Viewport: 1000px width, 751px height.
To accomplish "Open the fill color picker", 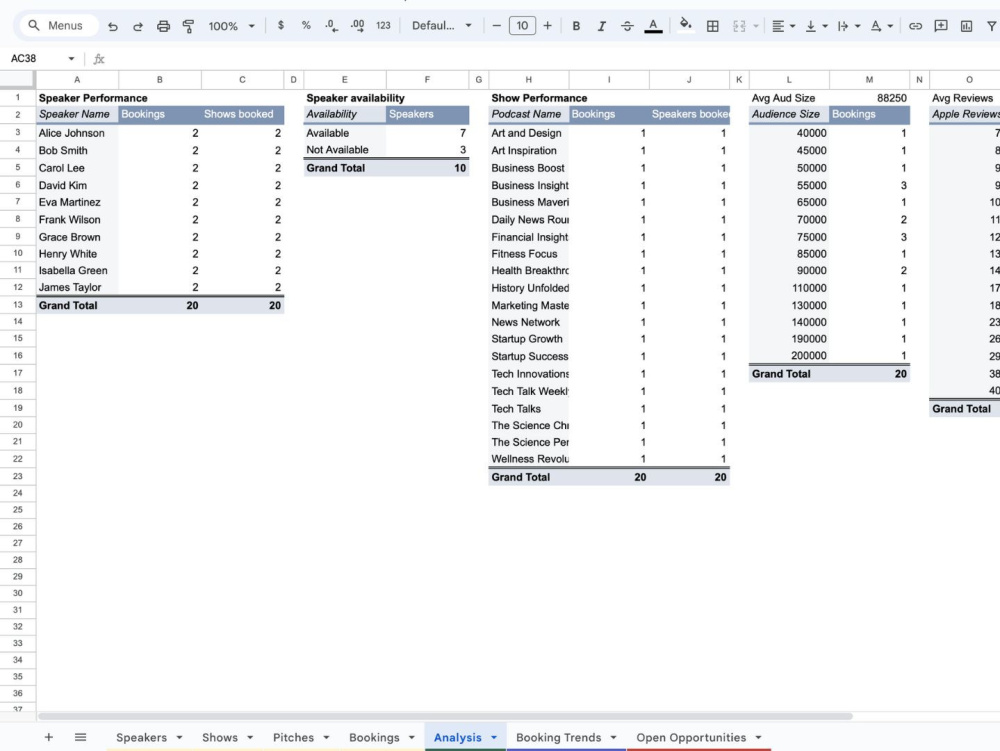I will click(686, 26).
